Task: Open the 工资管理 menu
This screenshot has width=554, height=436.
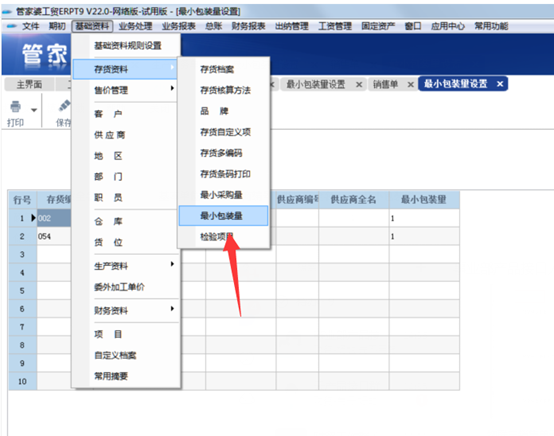Action: (335, 26)
